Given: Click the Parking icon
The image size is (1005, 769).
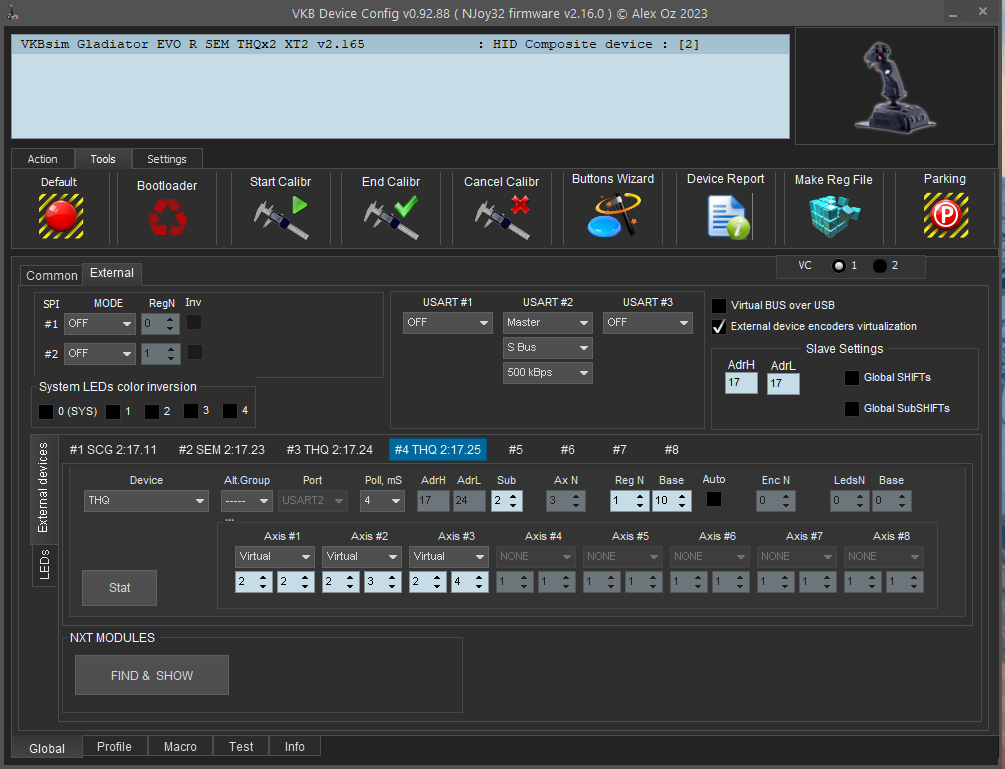Looking at the screenshot, I should click(944, 215).
